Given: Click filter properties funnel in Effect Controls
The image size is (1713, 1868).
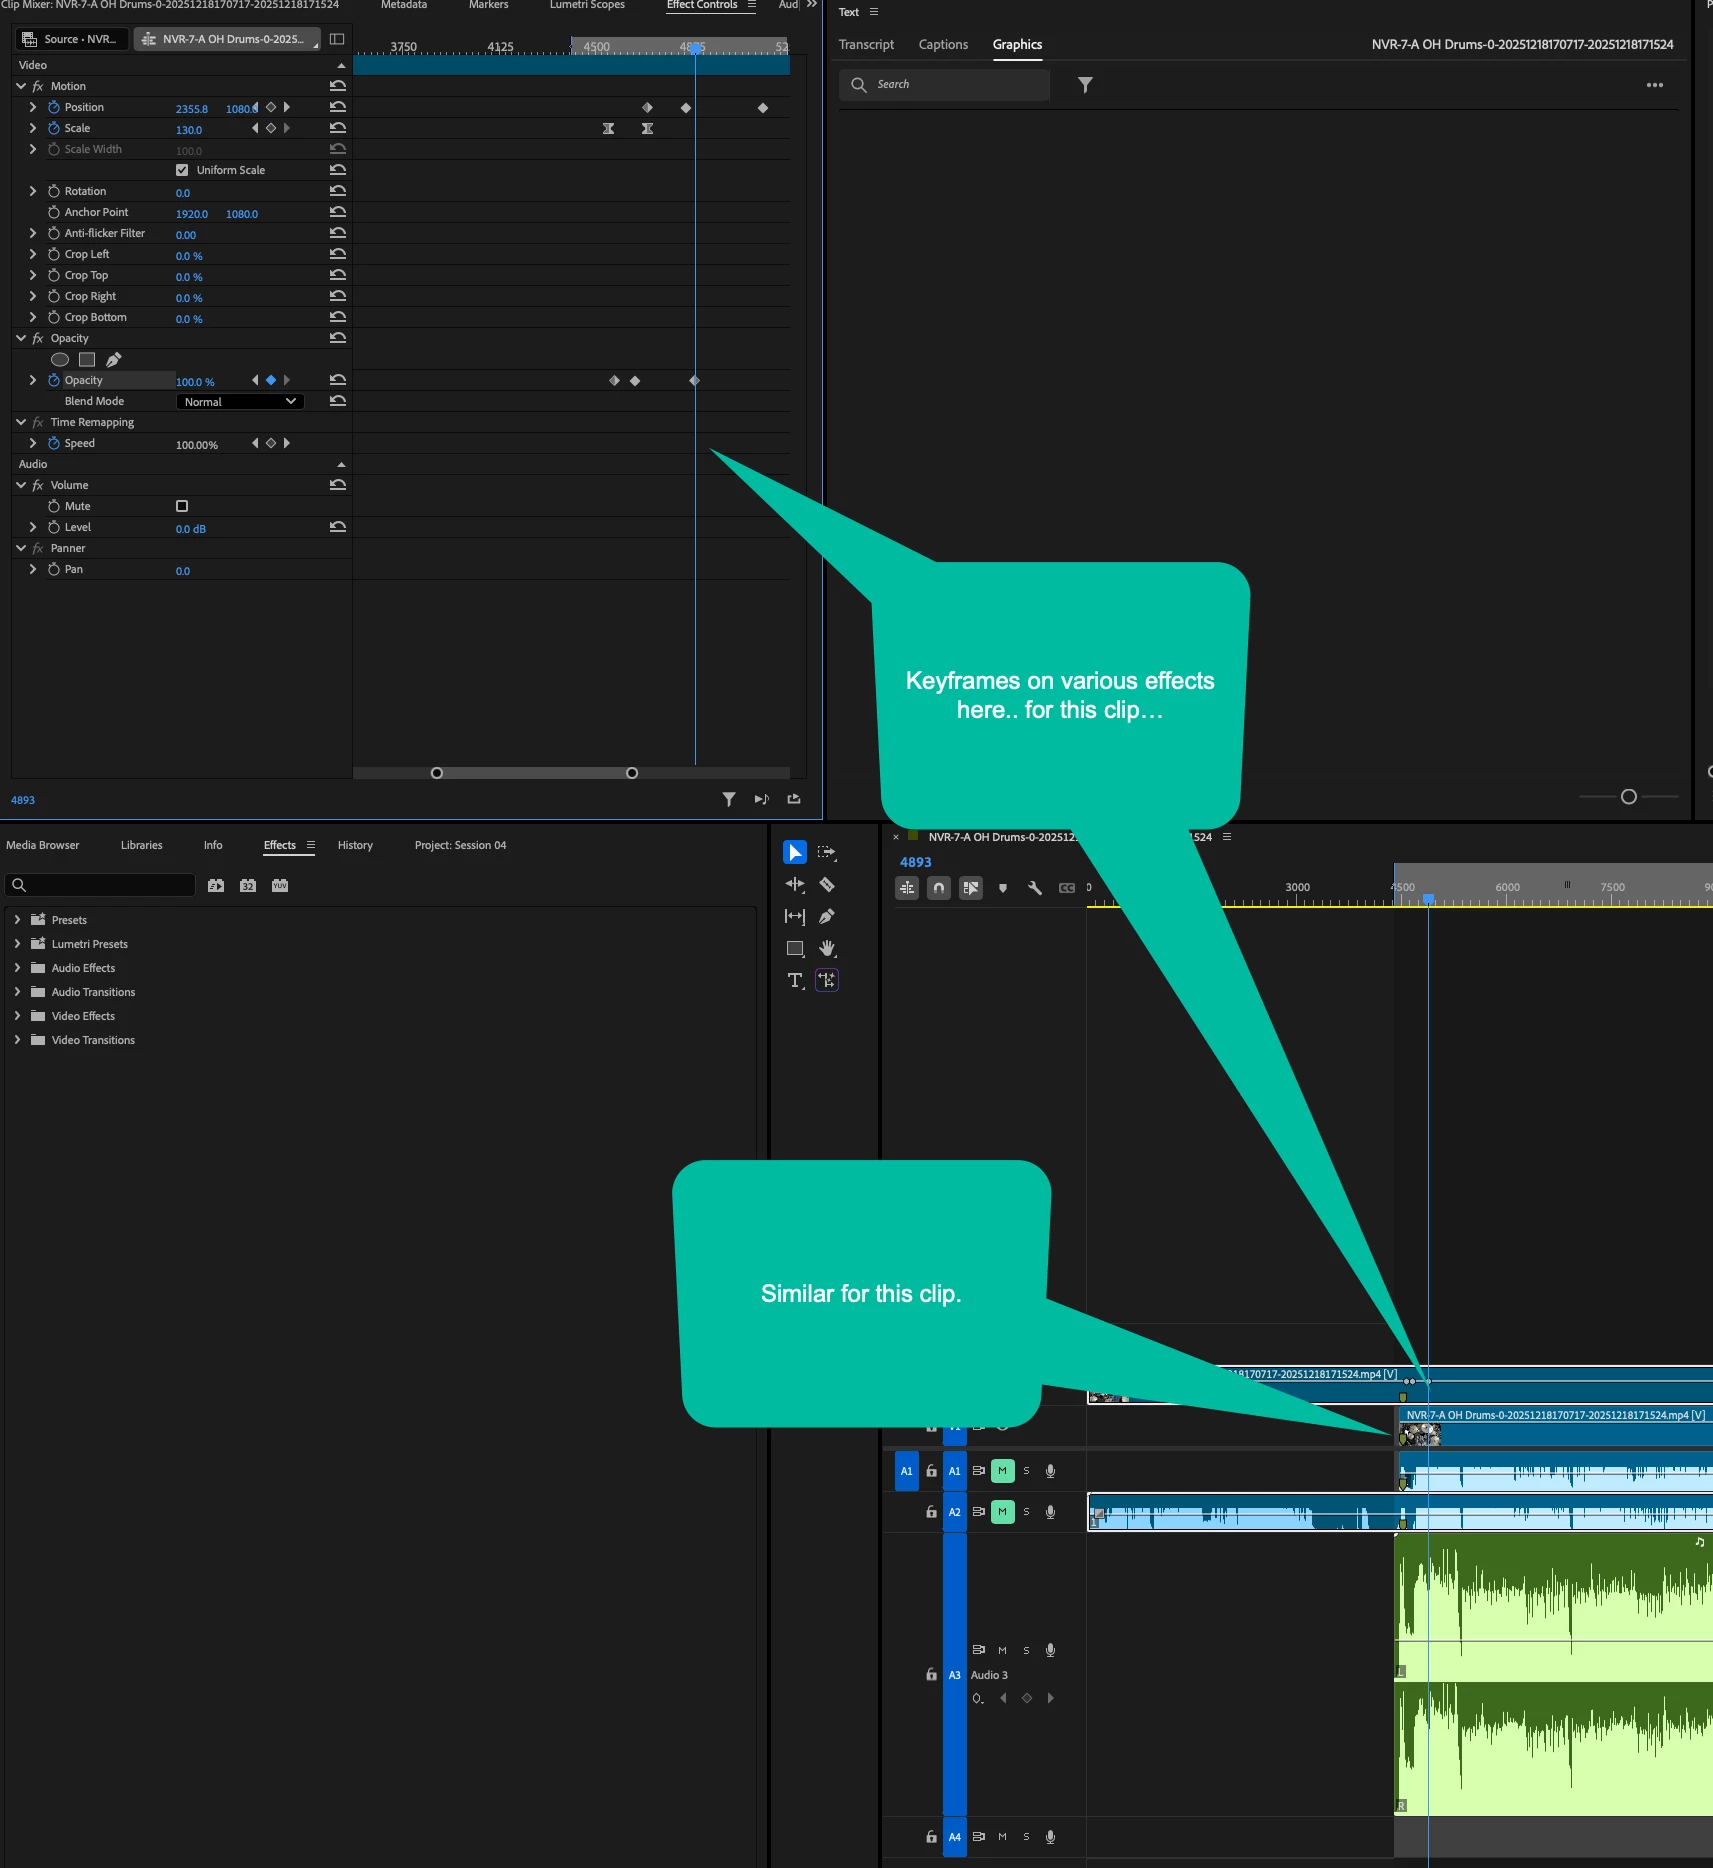Looking at the screenshot, I should pyautogui.click(x=729, y=799).
